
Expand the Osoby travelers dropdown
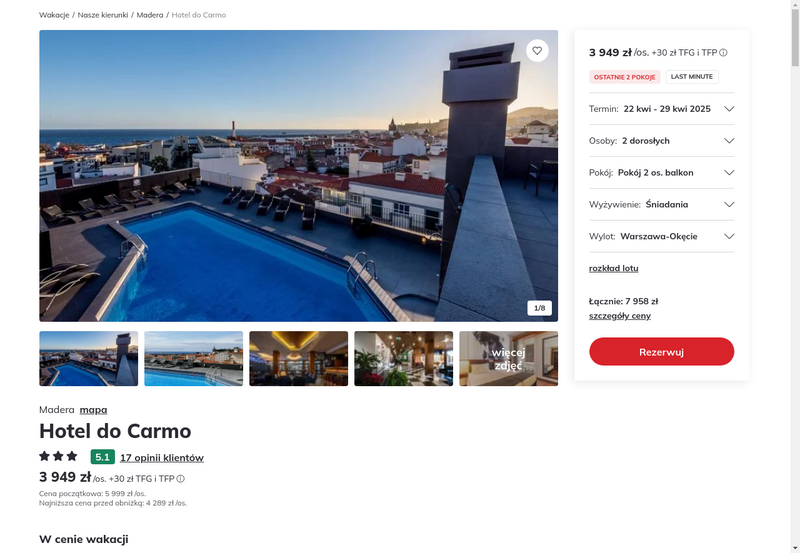click(x=661, y=141)
